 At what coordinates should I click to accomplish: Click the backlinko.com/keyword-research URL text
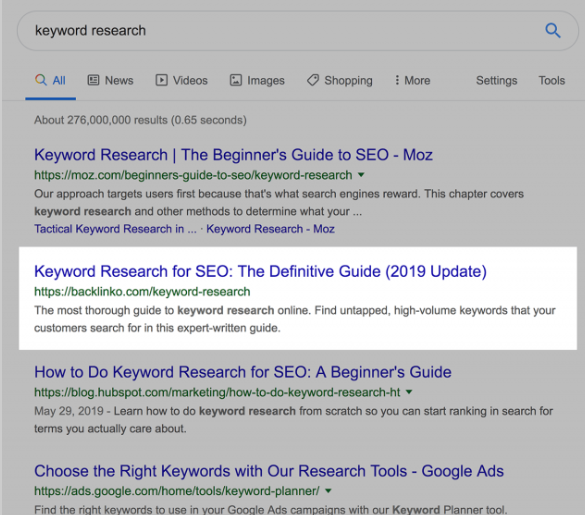142,291
